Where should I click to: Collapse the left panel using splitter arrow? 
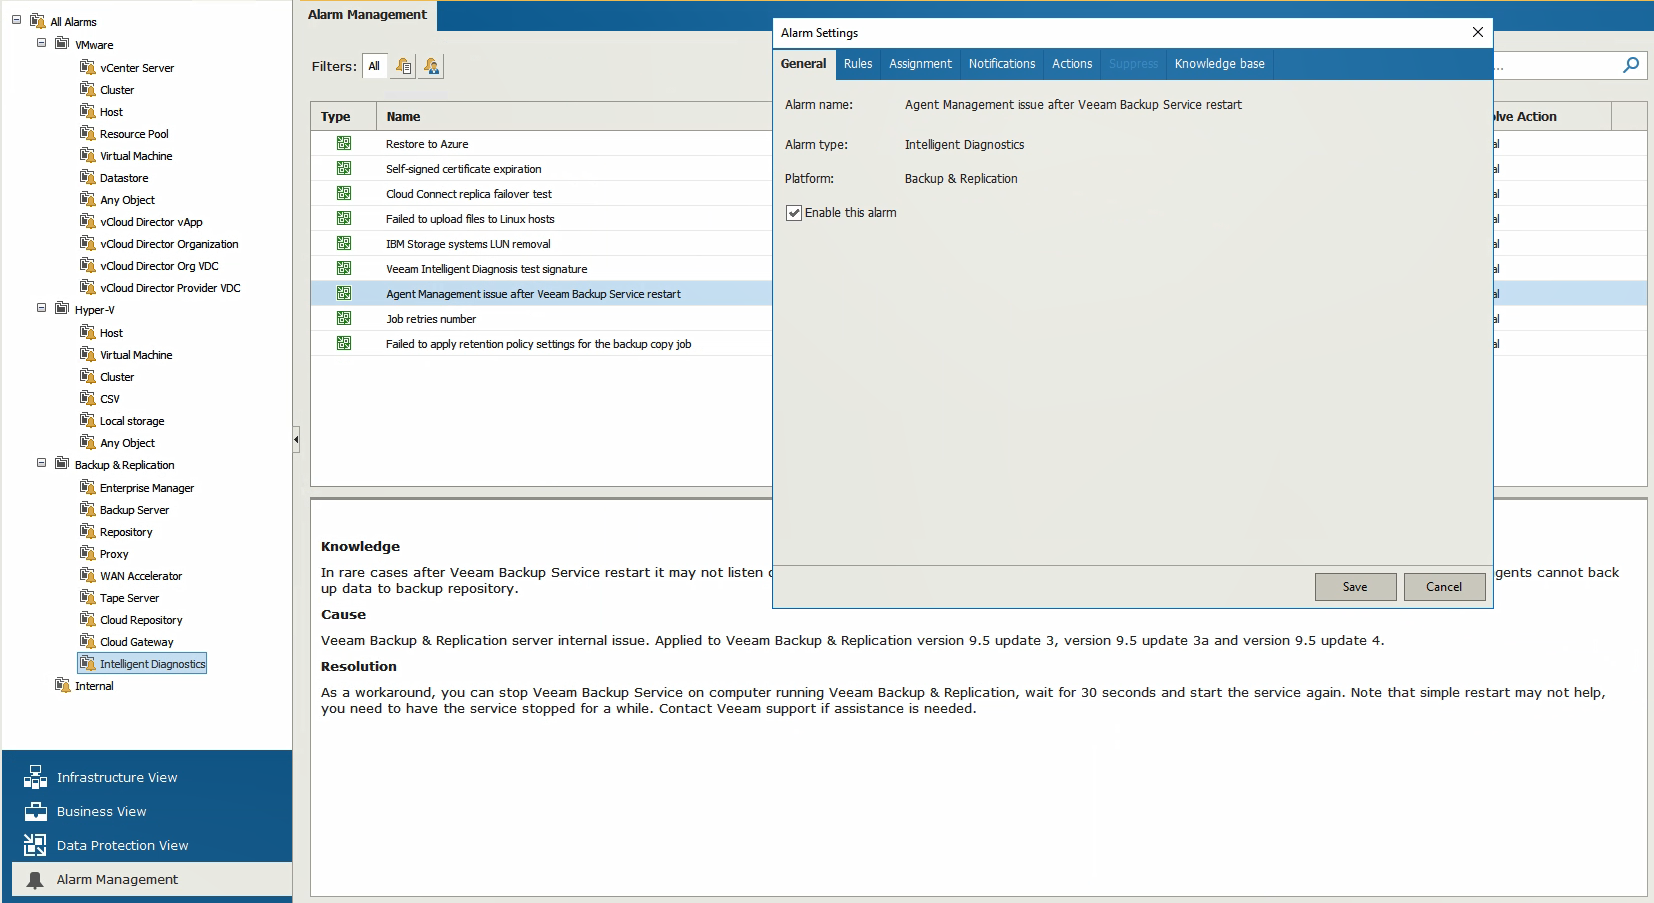coord(296,439)
